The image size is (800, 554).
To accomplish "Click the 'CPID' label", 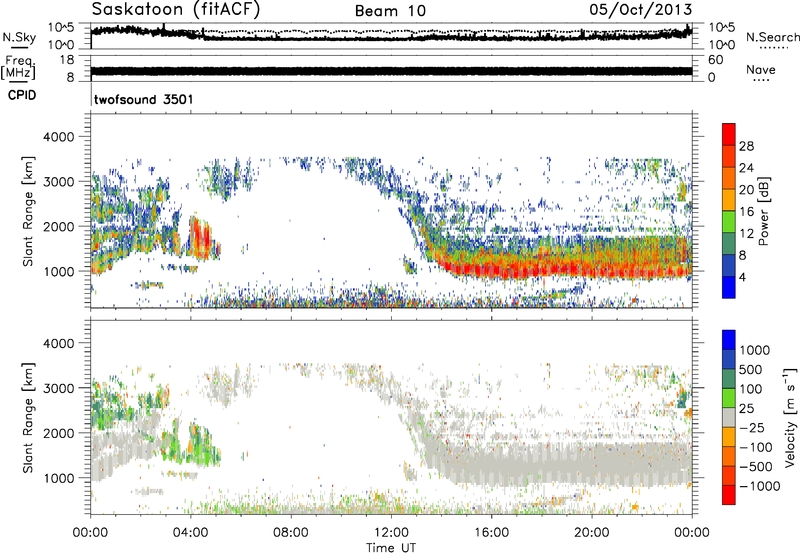I will coord(22,95).
